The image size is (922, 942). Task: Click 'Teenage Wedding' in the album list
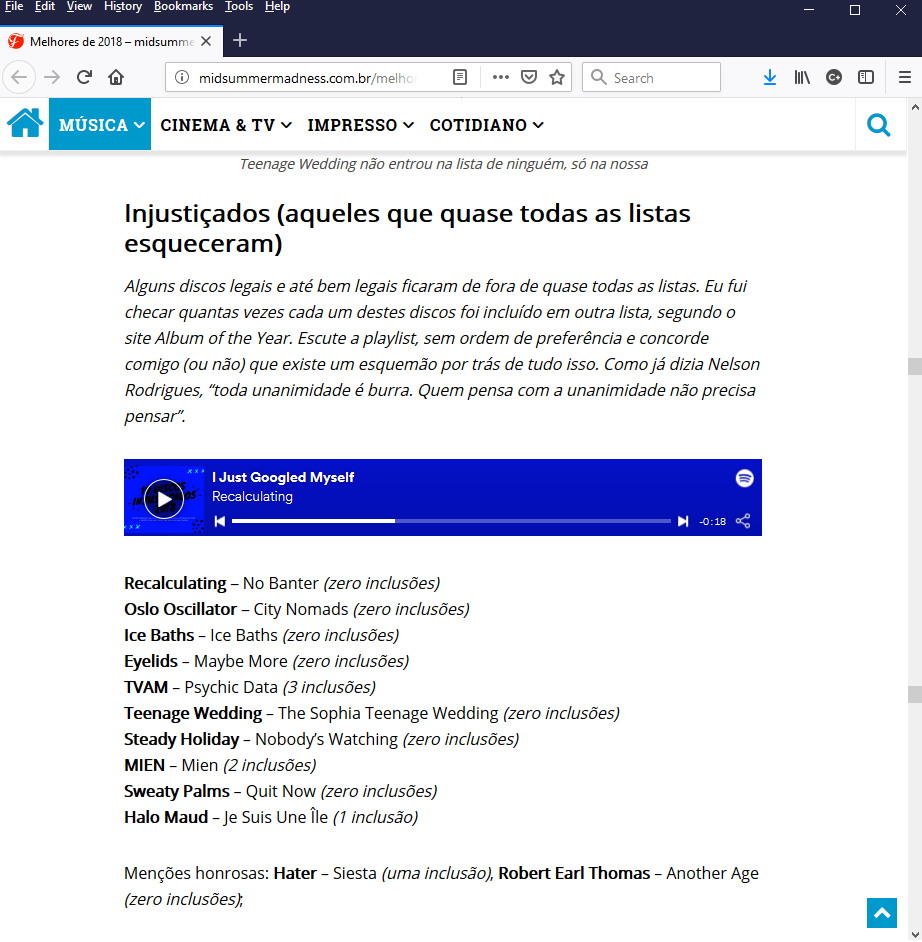[193, 713]
